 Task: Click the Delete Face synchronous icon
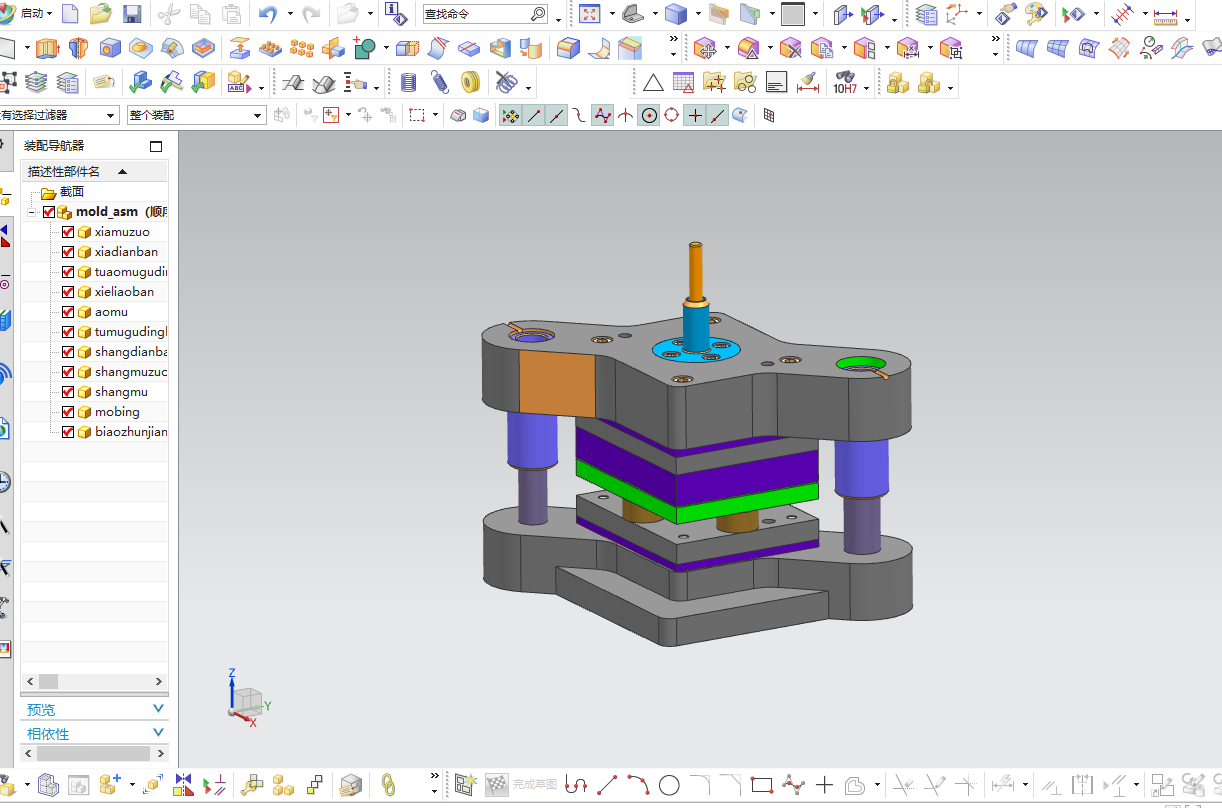pyautogui.click(x=791, y=48)
